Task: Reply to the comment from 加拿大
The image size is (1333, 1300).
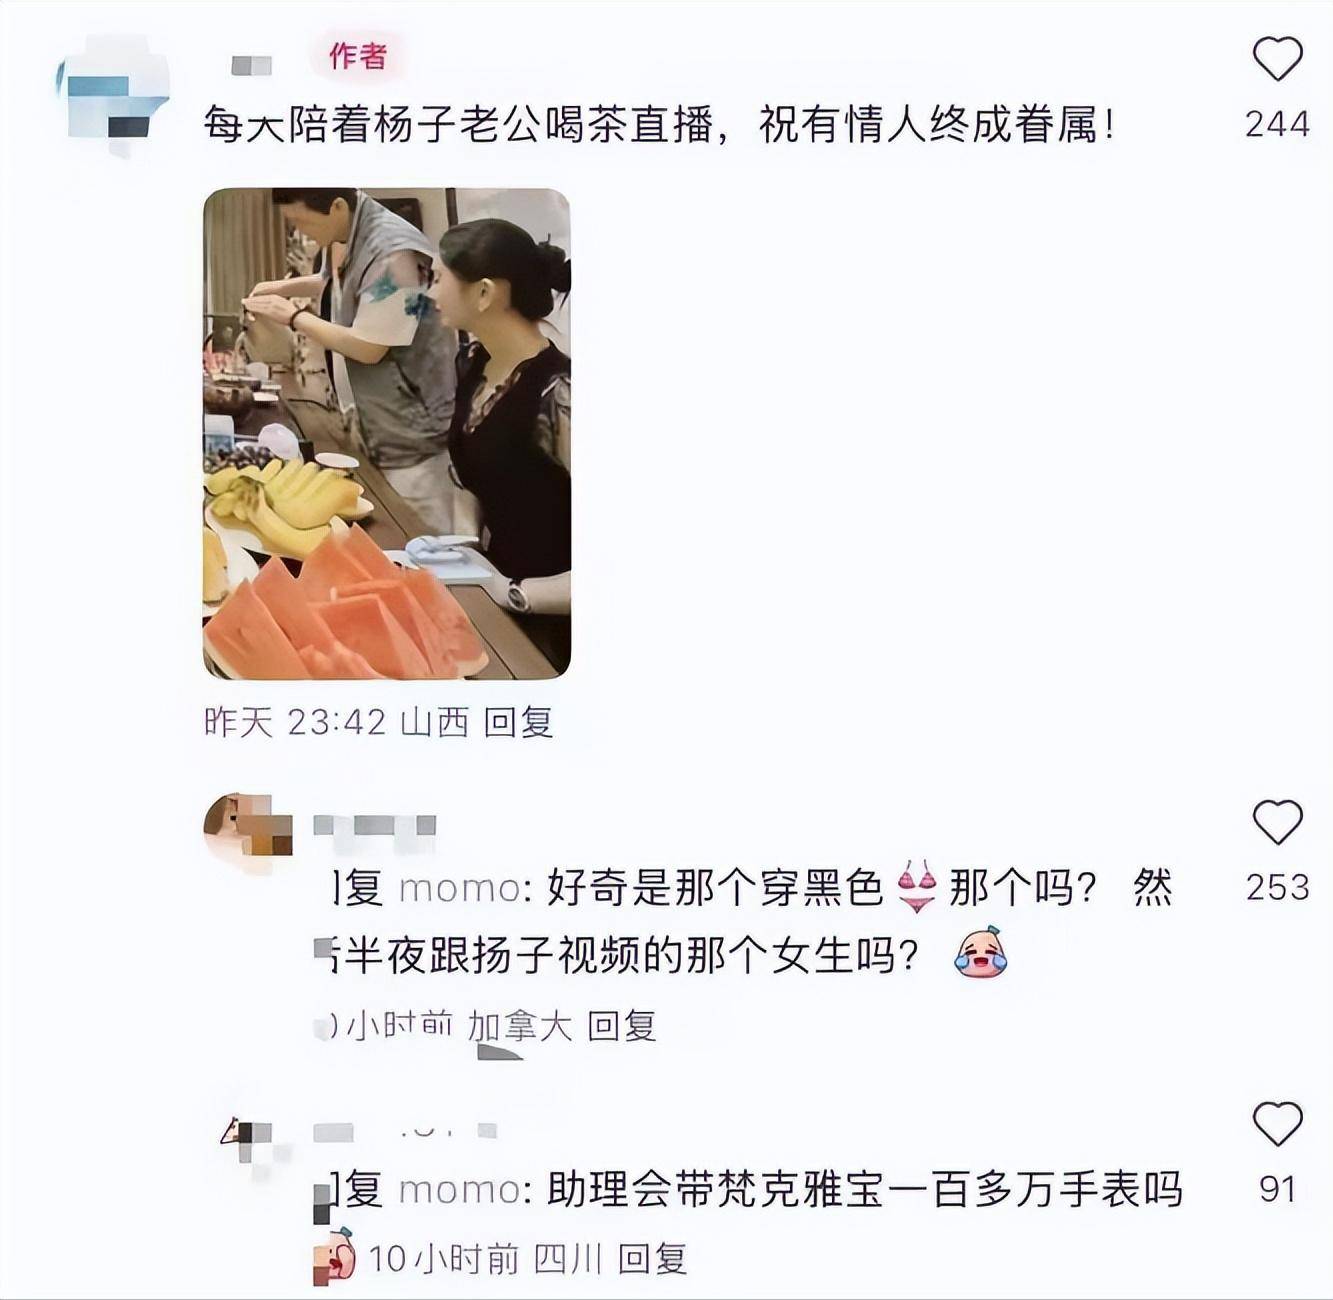Action: click(x=621, y=1025)
